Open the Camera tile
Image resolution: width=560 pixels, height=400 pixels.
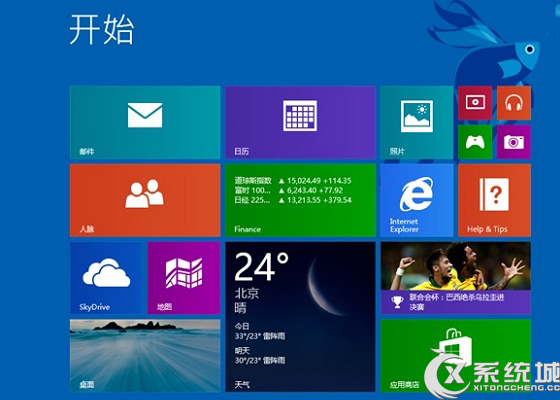tap(514, 142)
